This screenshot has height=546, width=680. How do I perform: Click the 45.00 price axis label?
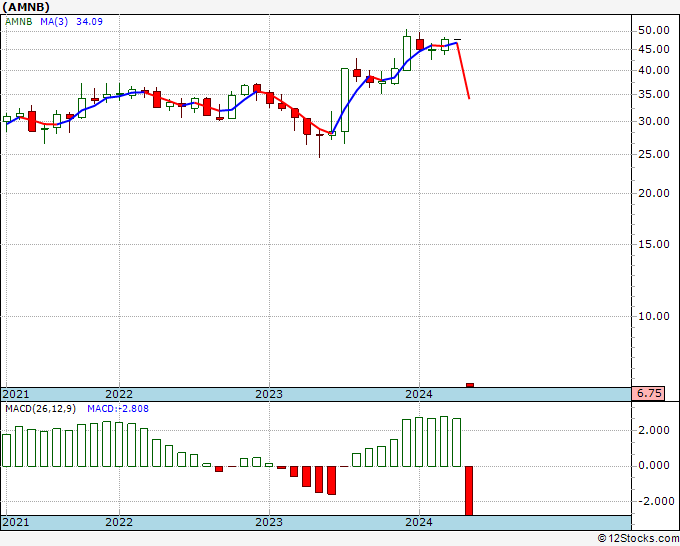tap(654, 49)
